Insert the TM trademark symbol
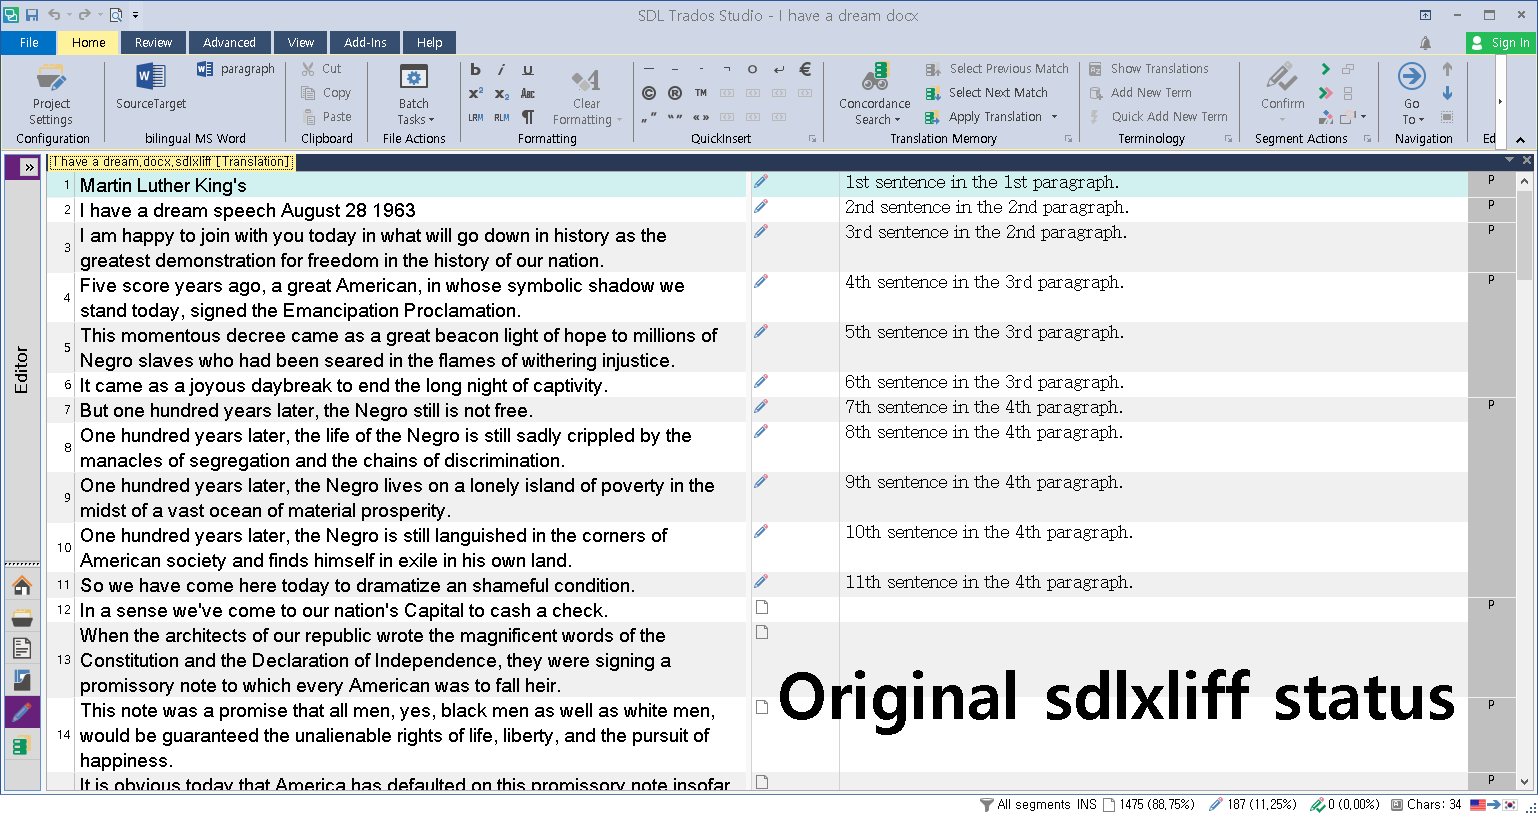 701,93
